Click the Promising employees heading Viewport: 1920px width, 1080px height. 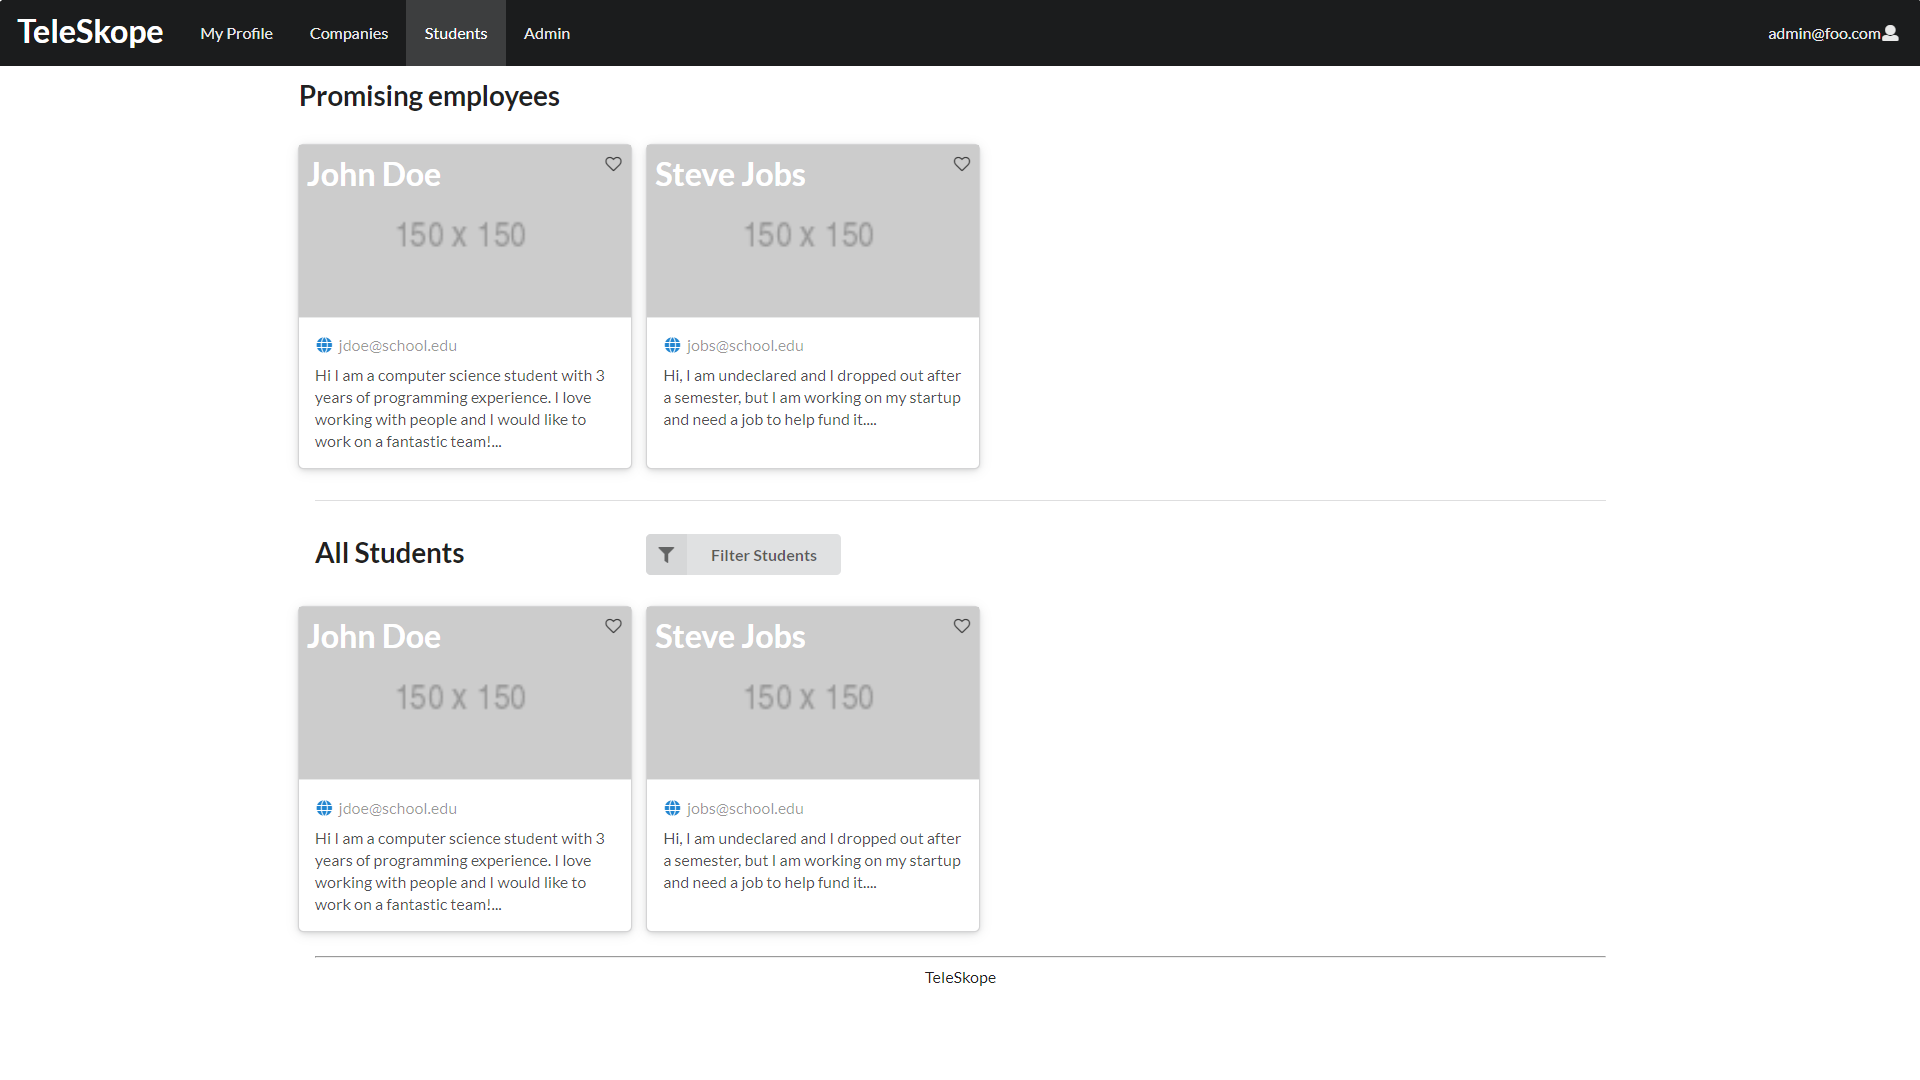[429, 96]
